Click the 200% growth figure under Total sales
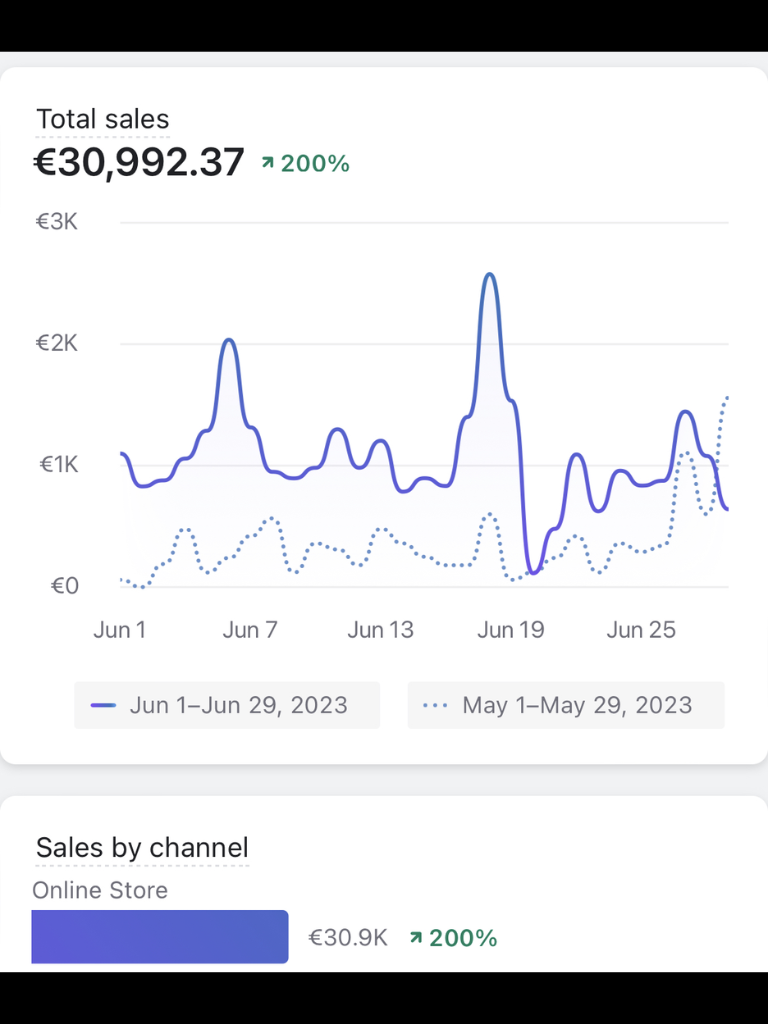The width and height of the screenshot is (768, 1024). [x=315, y=163]
